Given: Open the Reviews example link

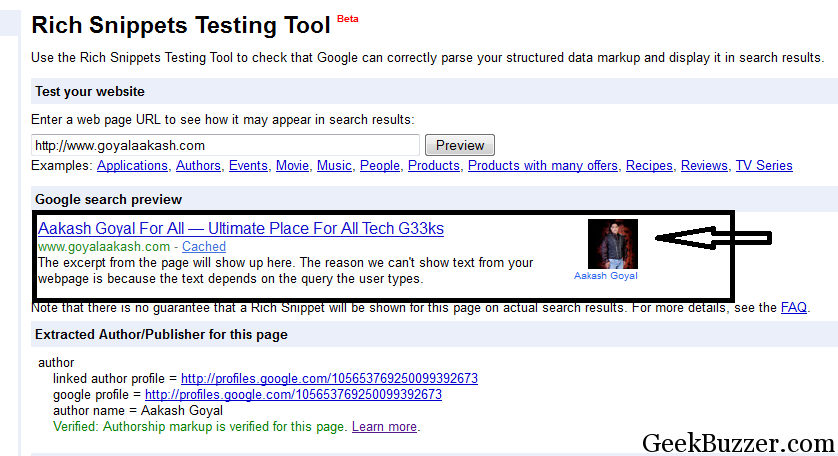Looking at the screenshot, I should click(704, 166).
